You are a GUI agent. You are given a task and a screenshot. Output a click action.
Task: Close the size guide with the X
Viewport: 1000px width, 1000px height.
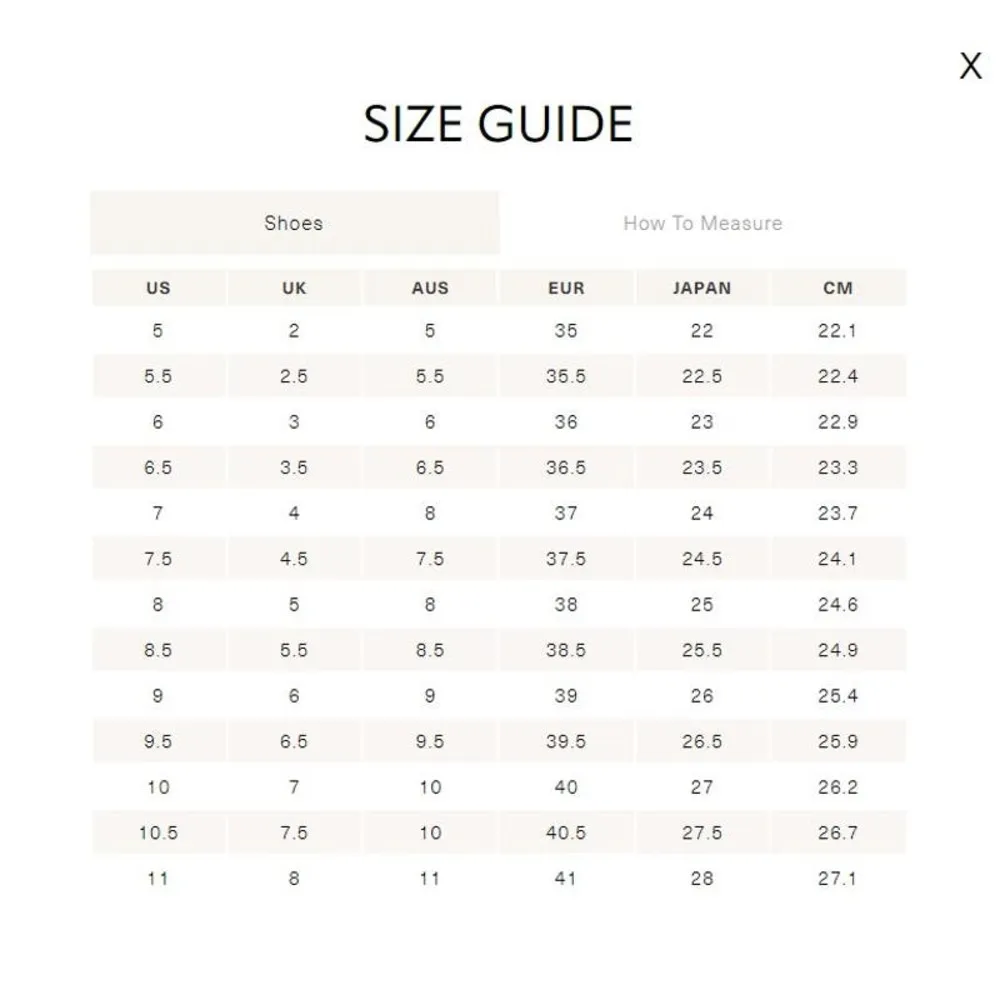[970, 67]
